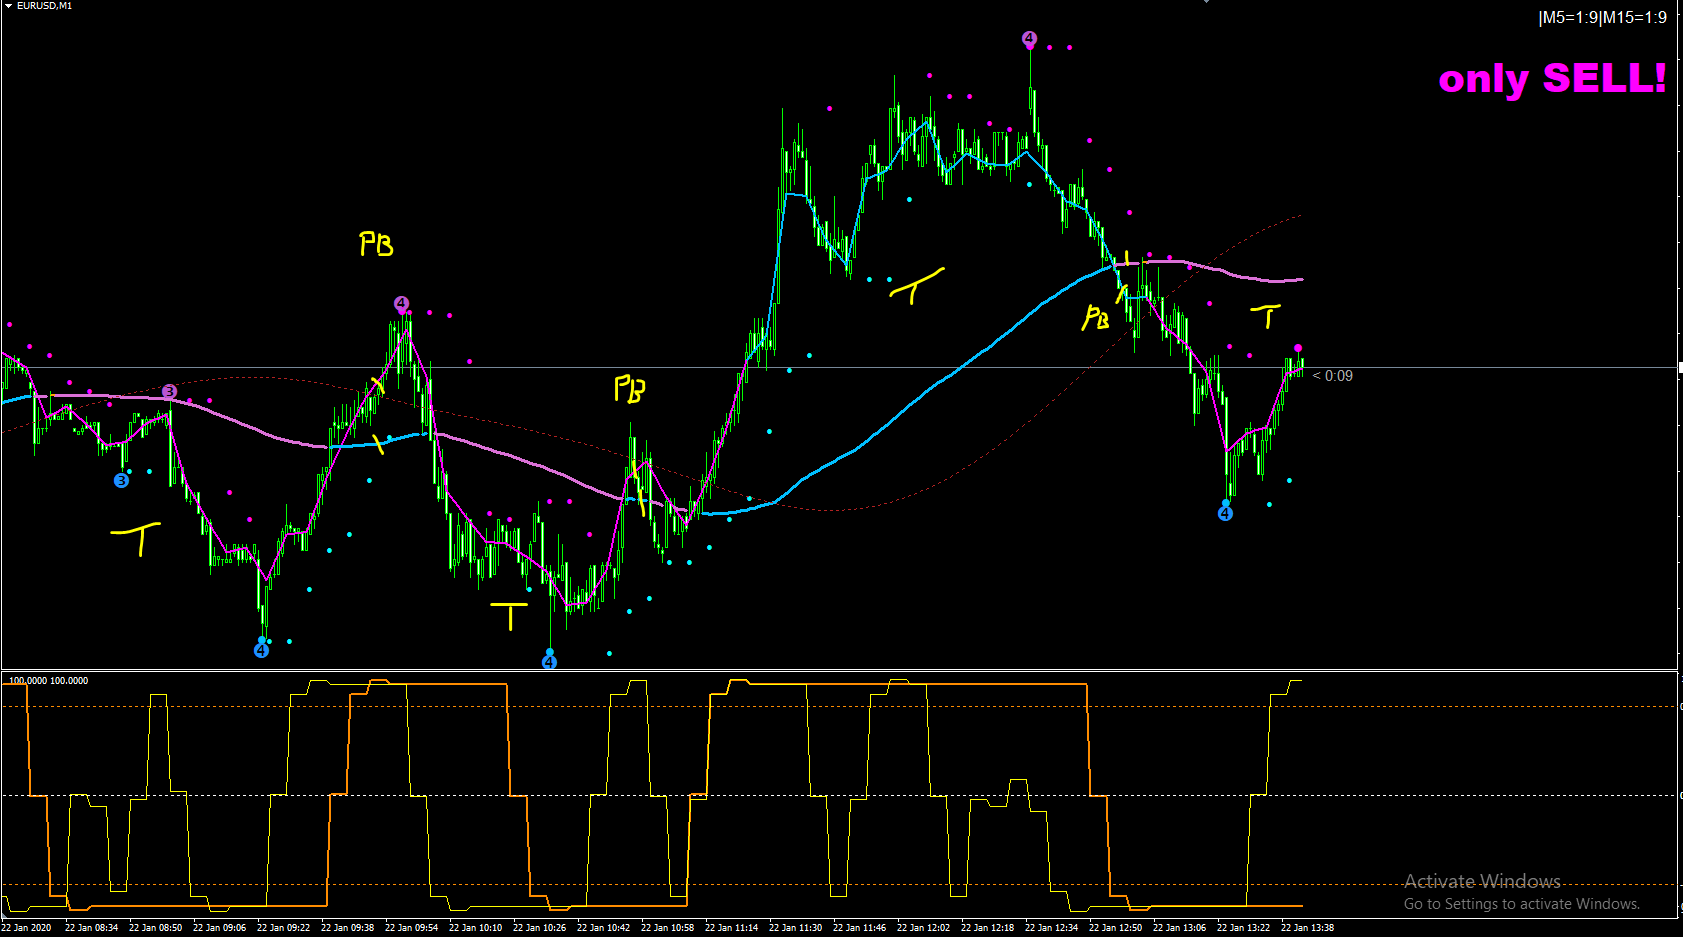Click the indicator values label "100.0000 100.0000"
This screenshot has width=1683, height=937.
(x=48, y=681)
